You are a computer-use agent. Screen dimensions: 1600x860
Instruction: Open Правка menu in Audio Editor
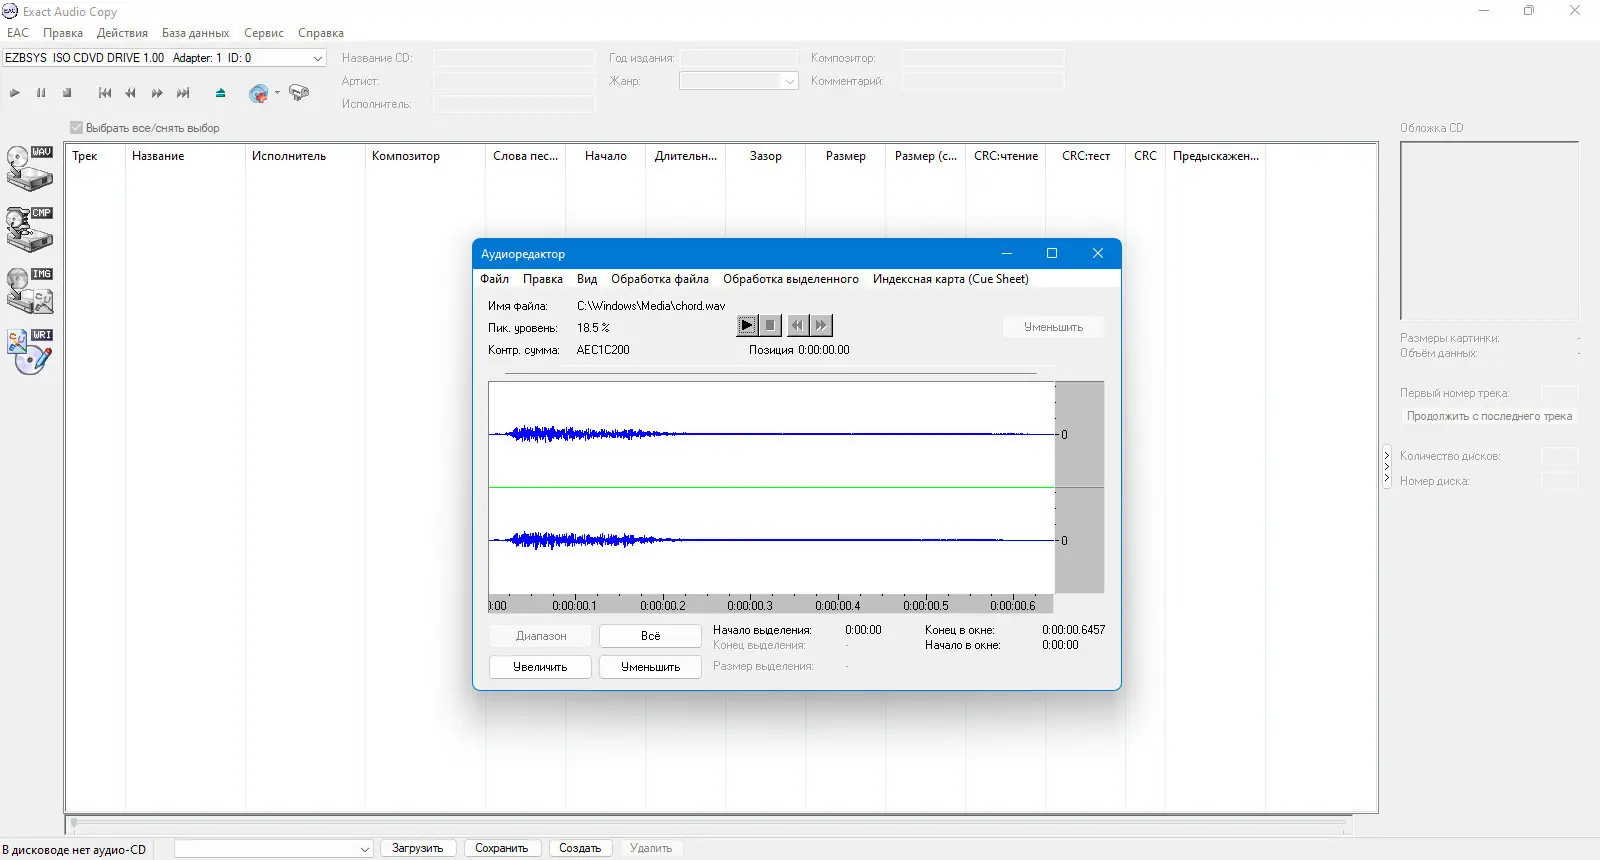click(543, 279)
